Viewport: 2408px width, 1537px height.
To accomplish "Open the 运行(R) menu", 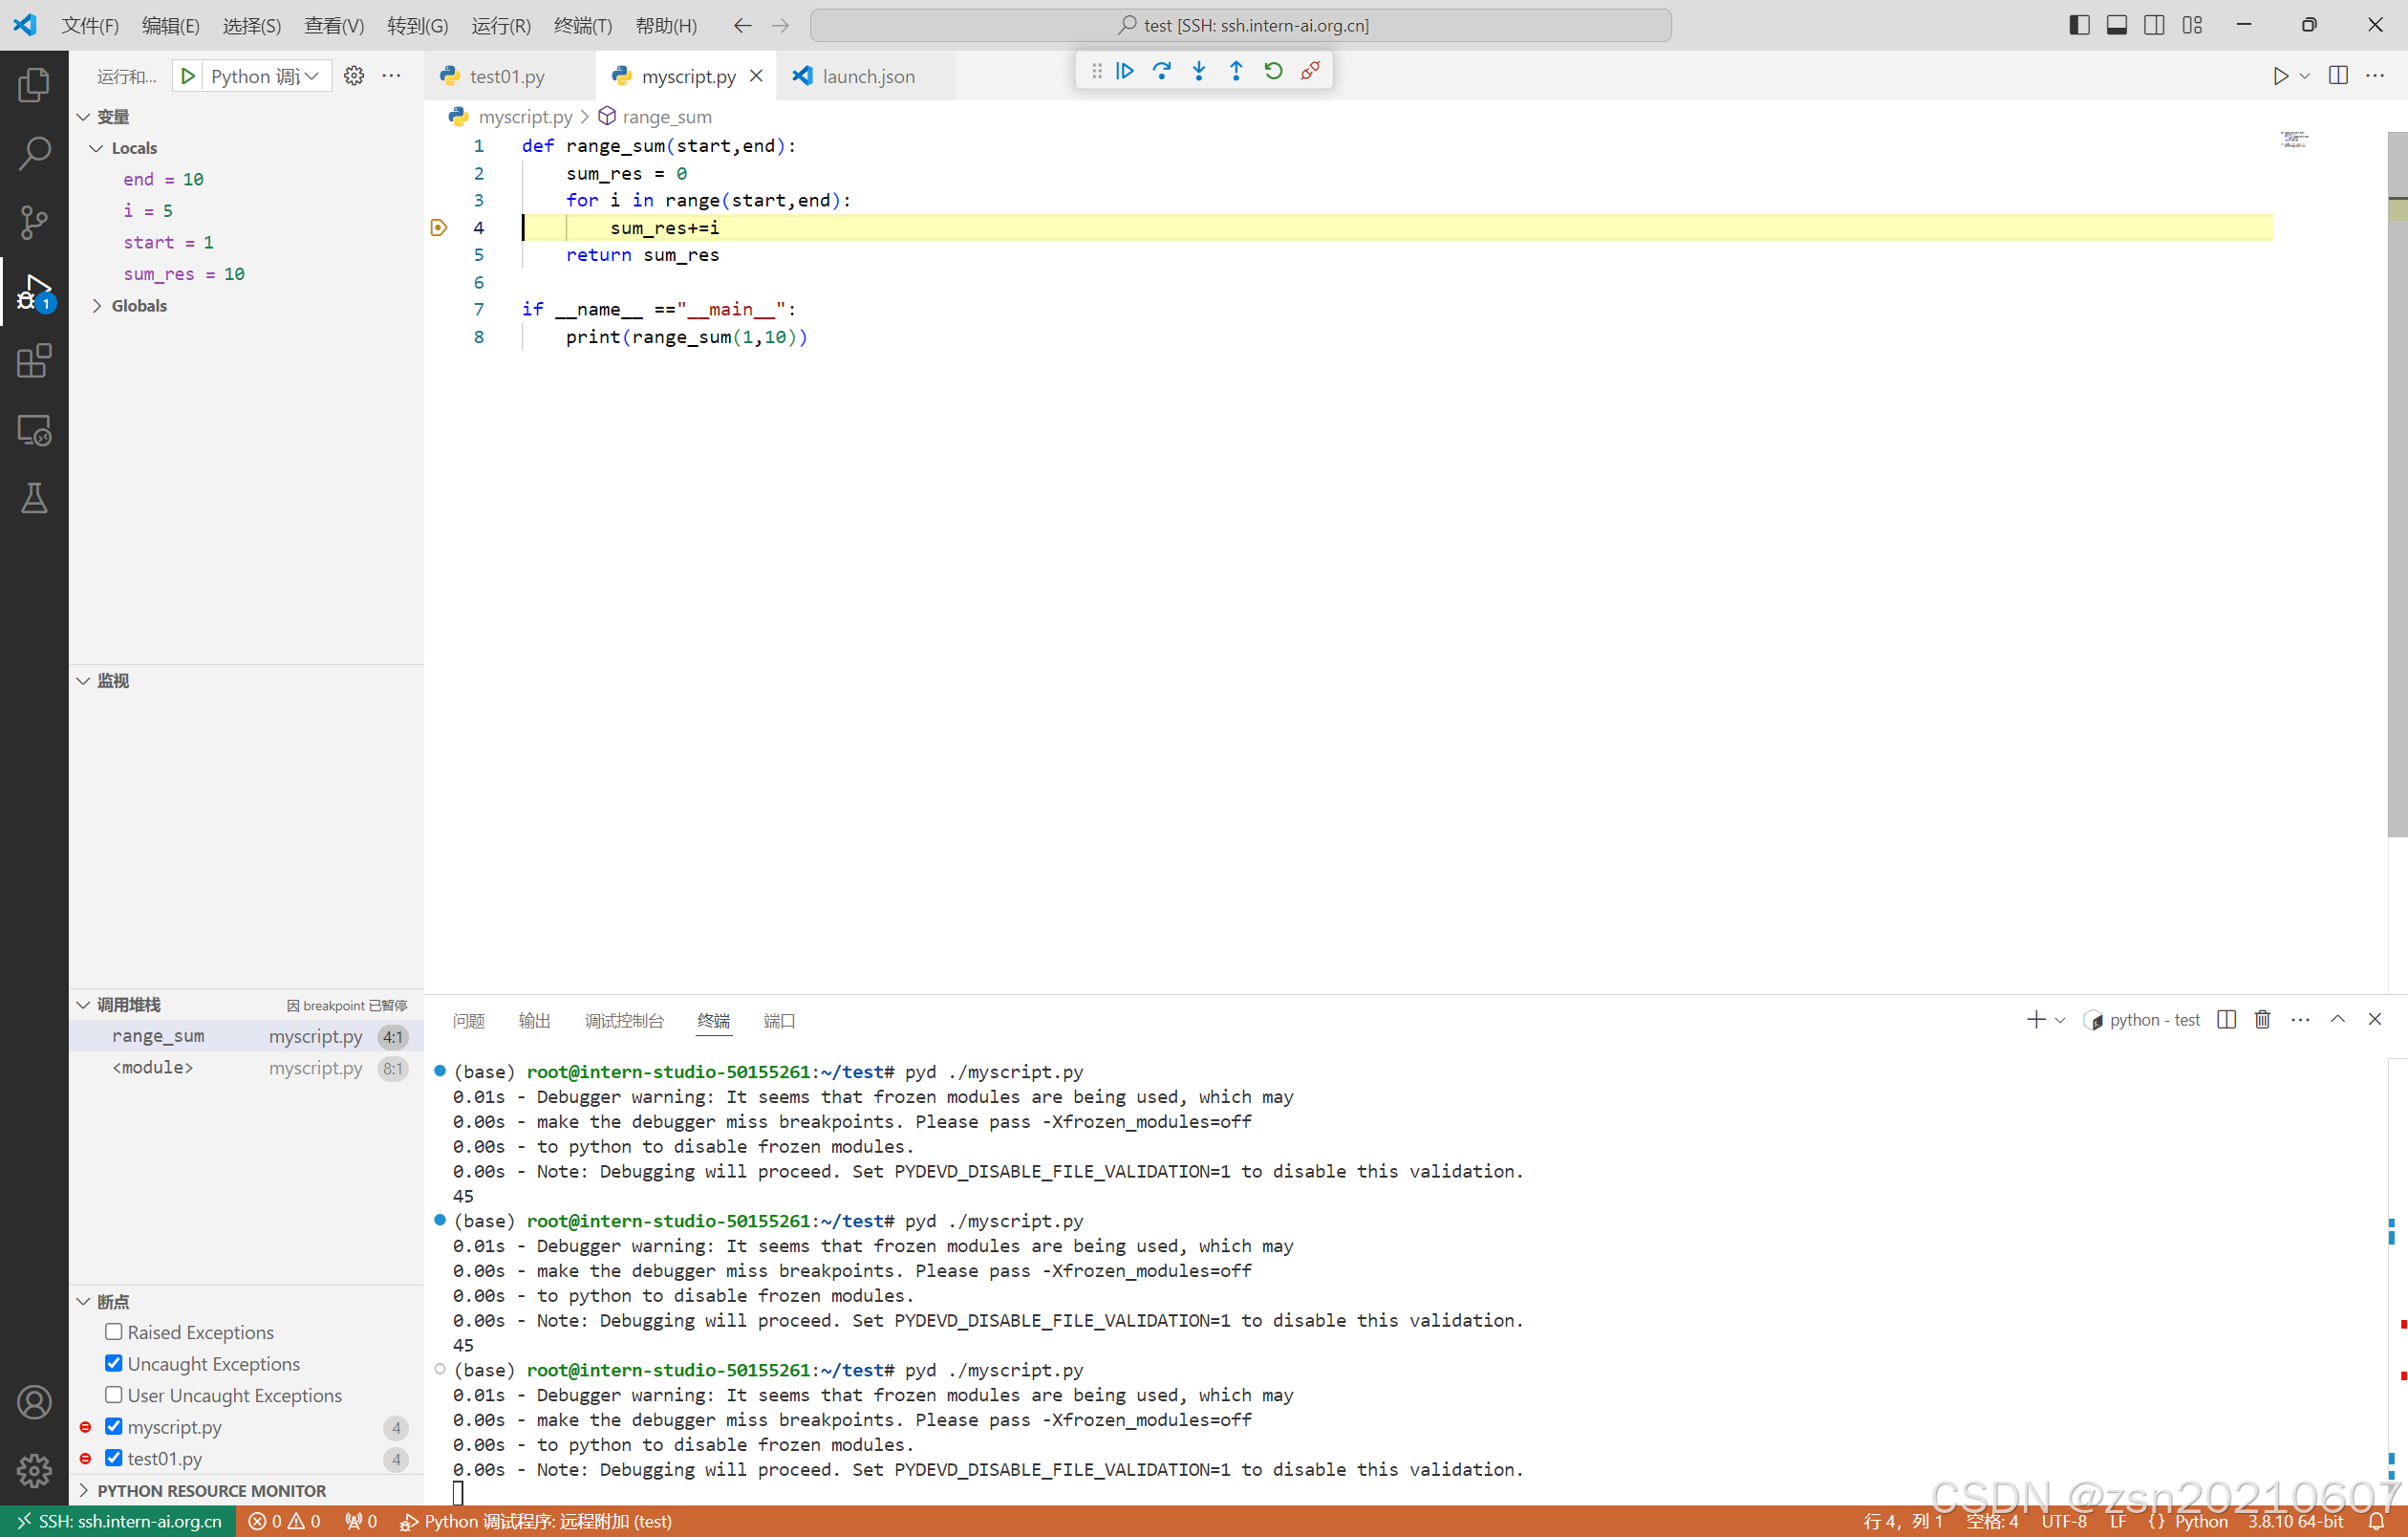I will point(501,25).
